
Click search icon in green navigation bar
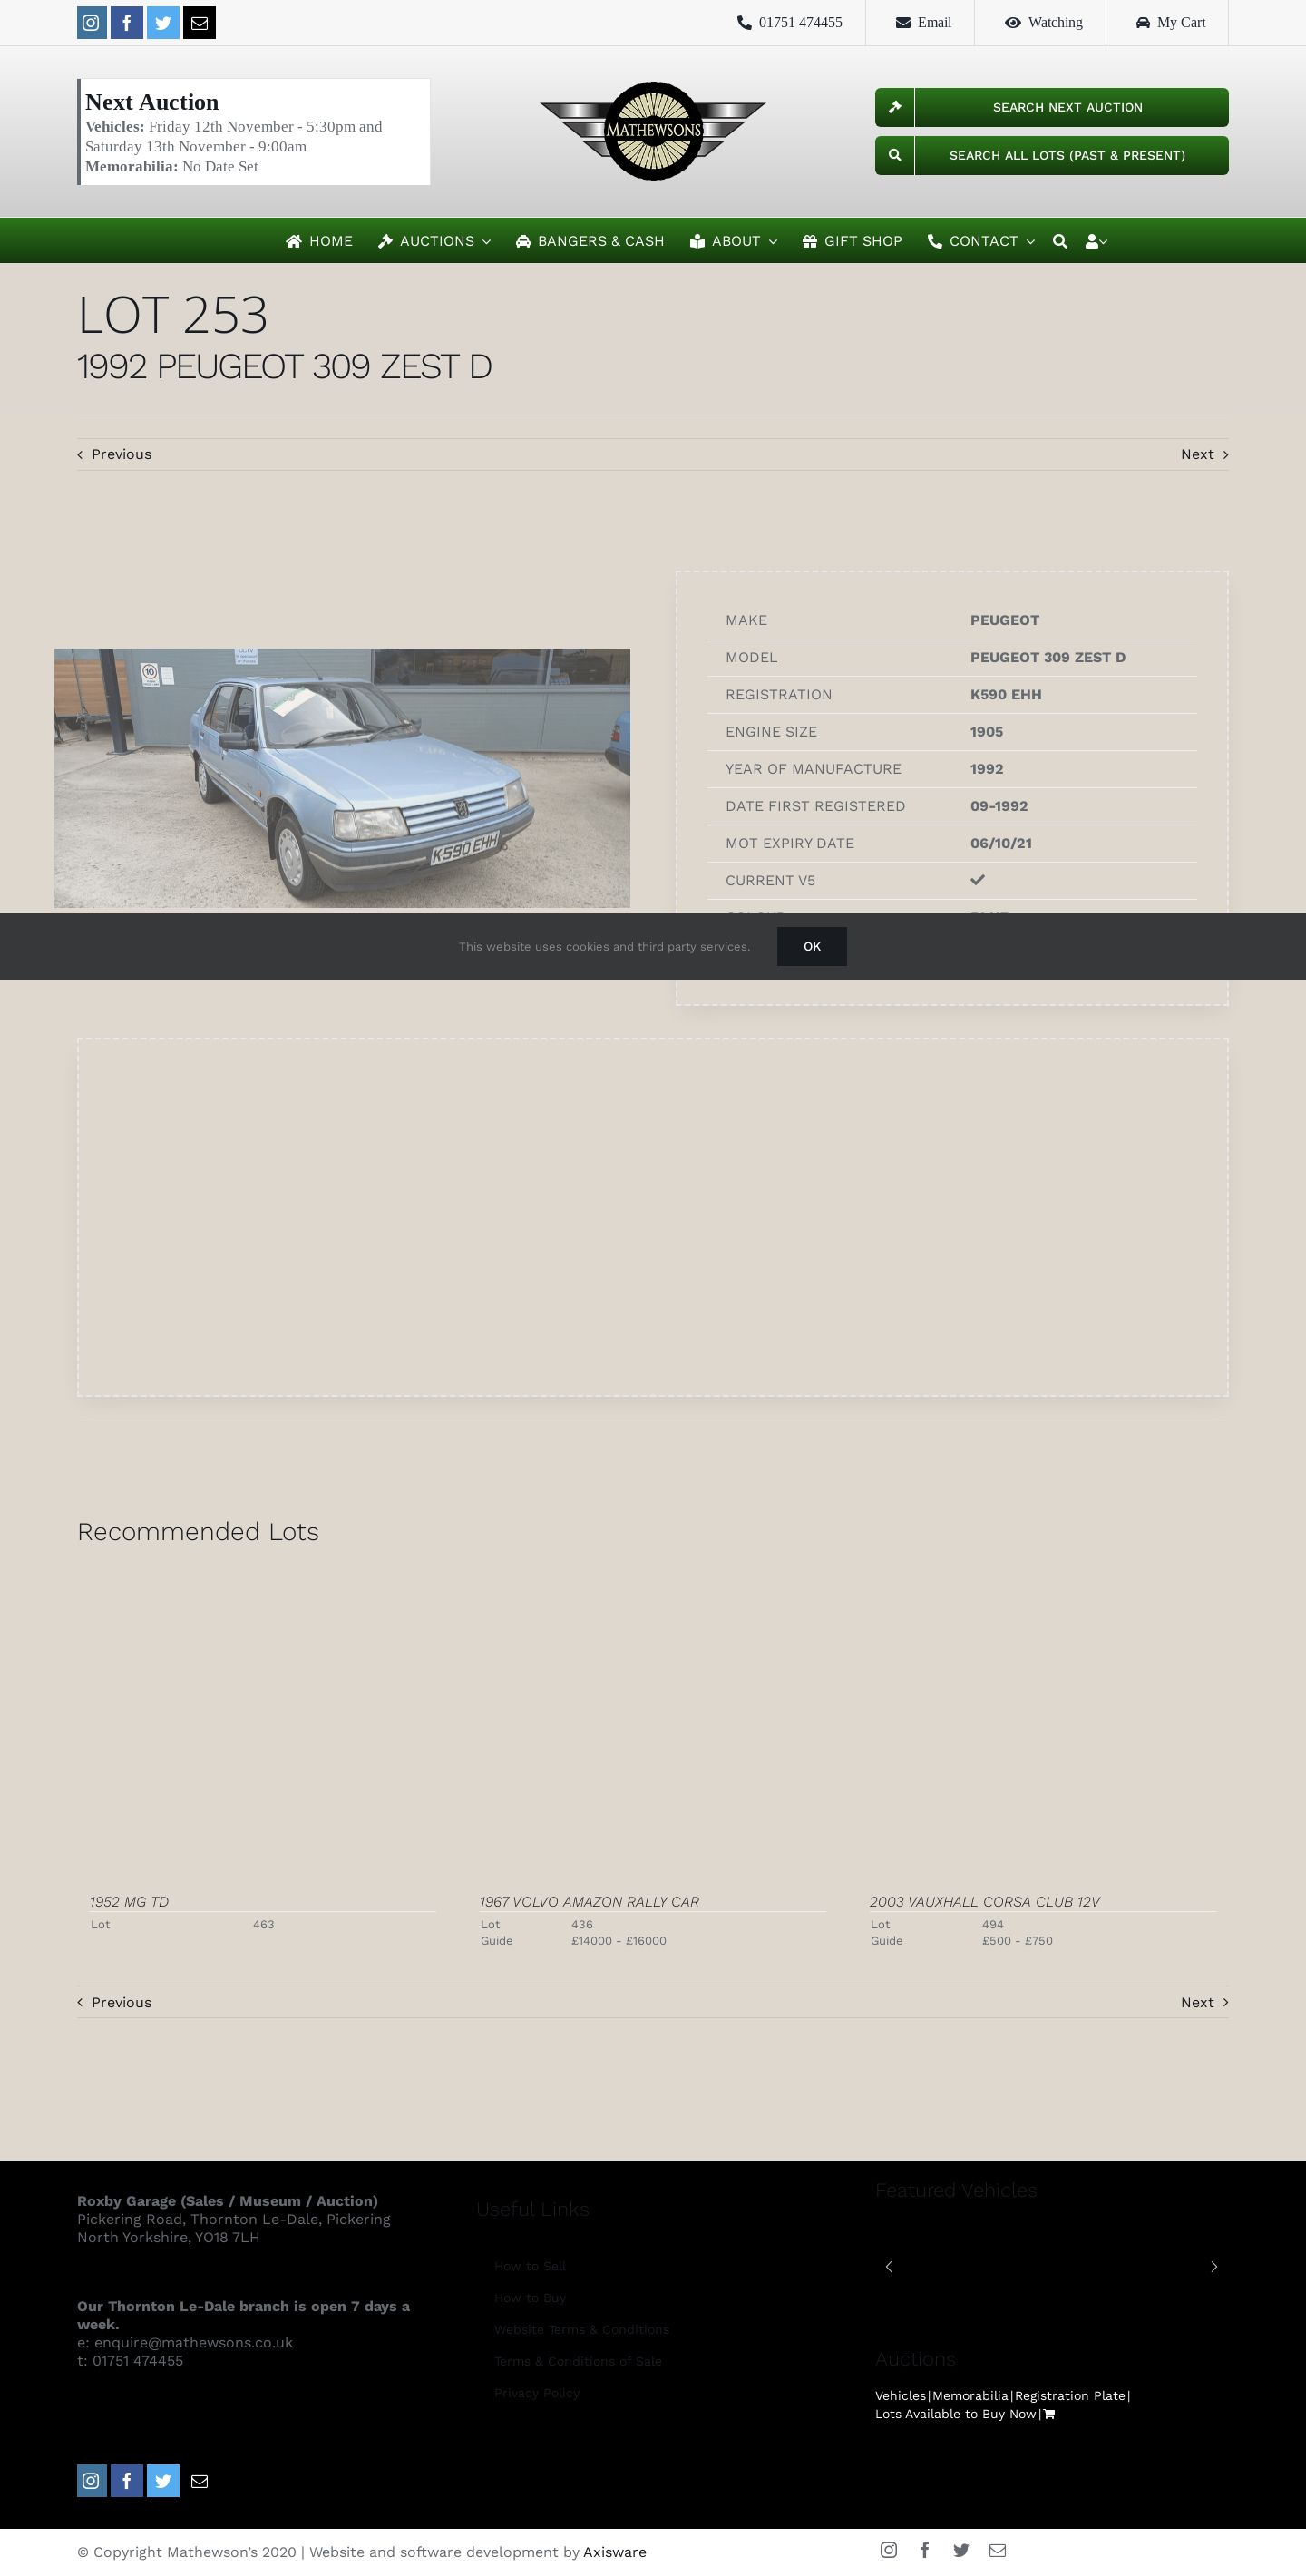tap(1060, 241)
